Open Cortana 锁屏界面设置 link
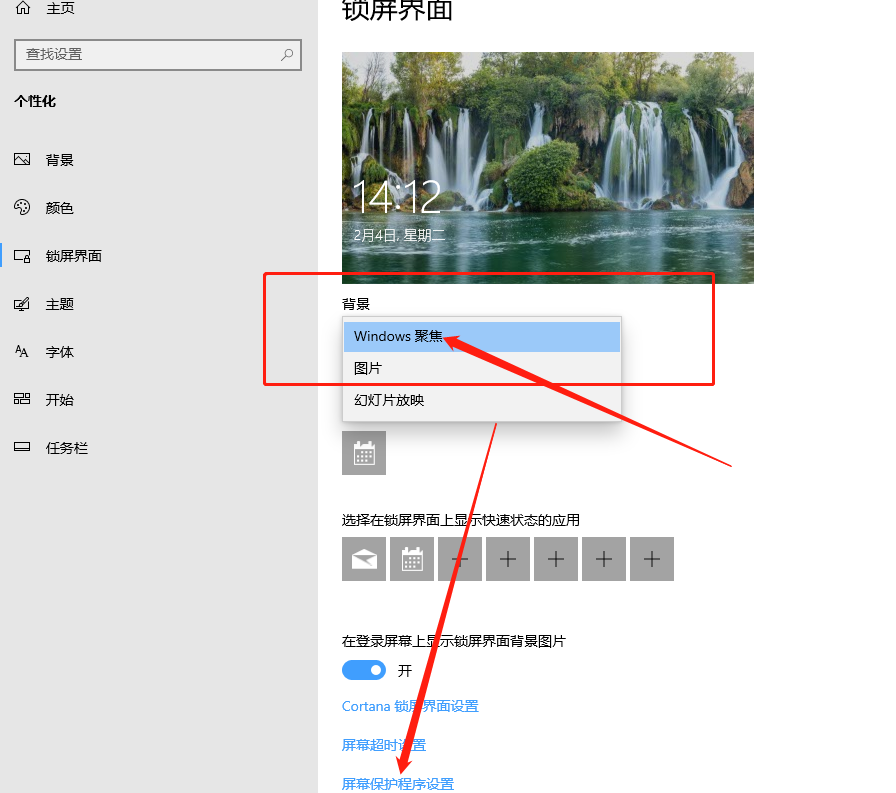This screenshot has height=793, width=896. pos(410,707)
